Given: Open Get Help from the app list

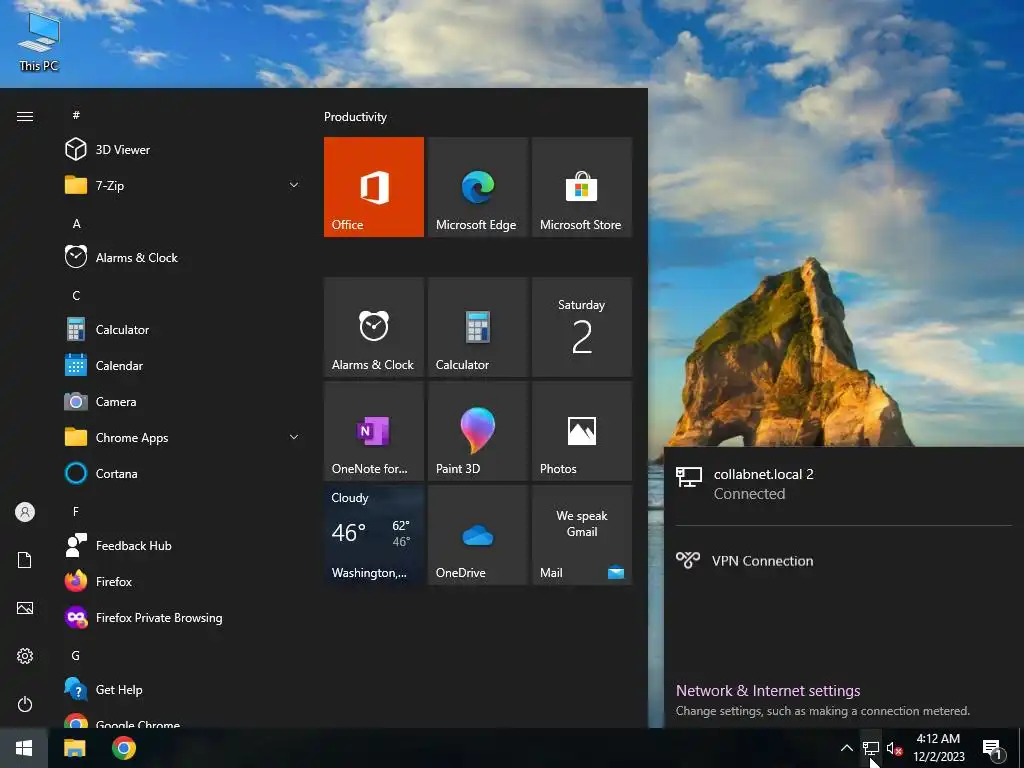Looking at the screenshot, I should point(183,690).
